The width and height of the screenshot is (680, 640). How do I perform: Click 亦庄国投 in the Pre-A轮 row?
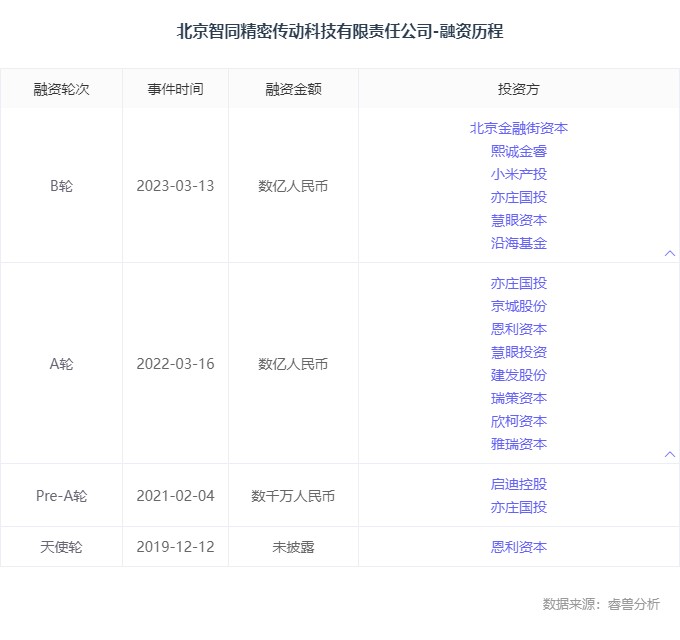point(518,507)
